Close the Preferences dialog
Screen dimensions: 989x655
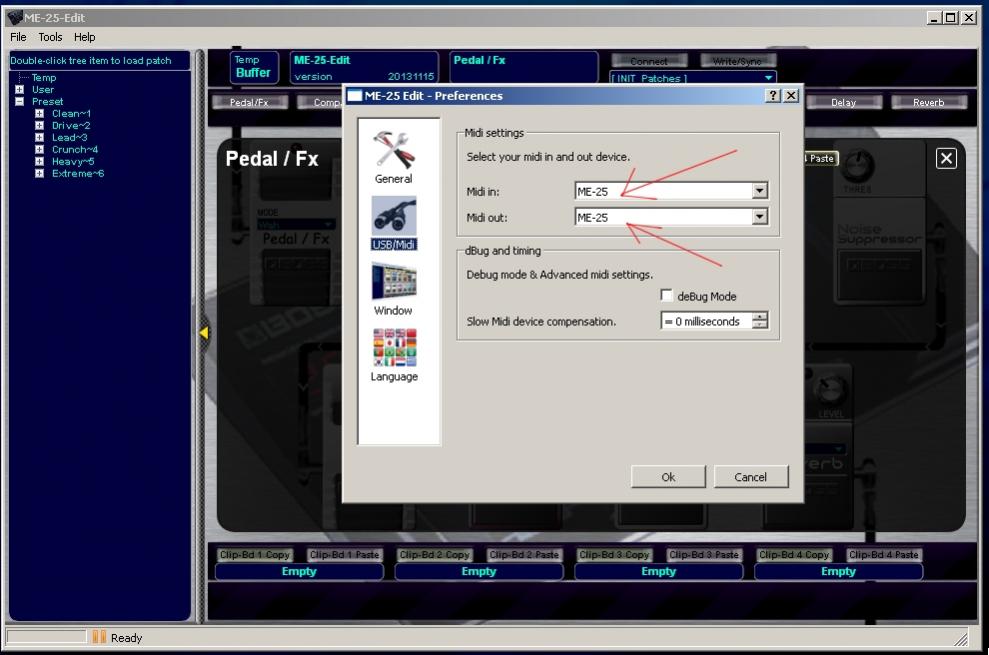point(791,95)
